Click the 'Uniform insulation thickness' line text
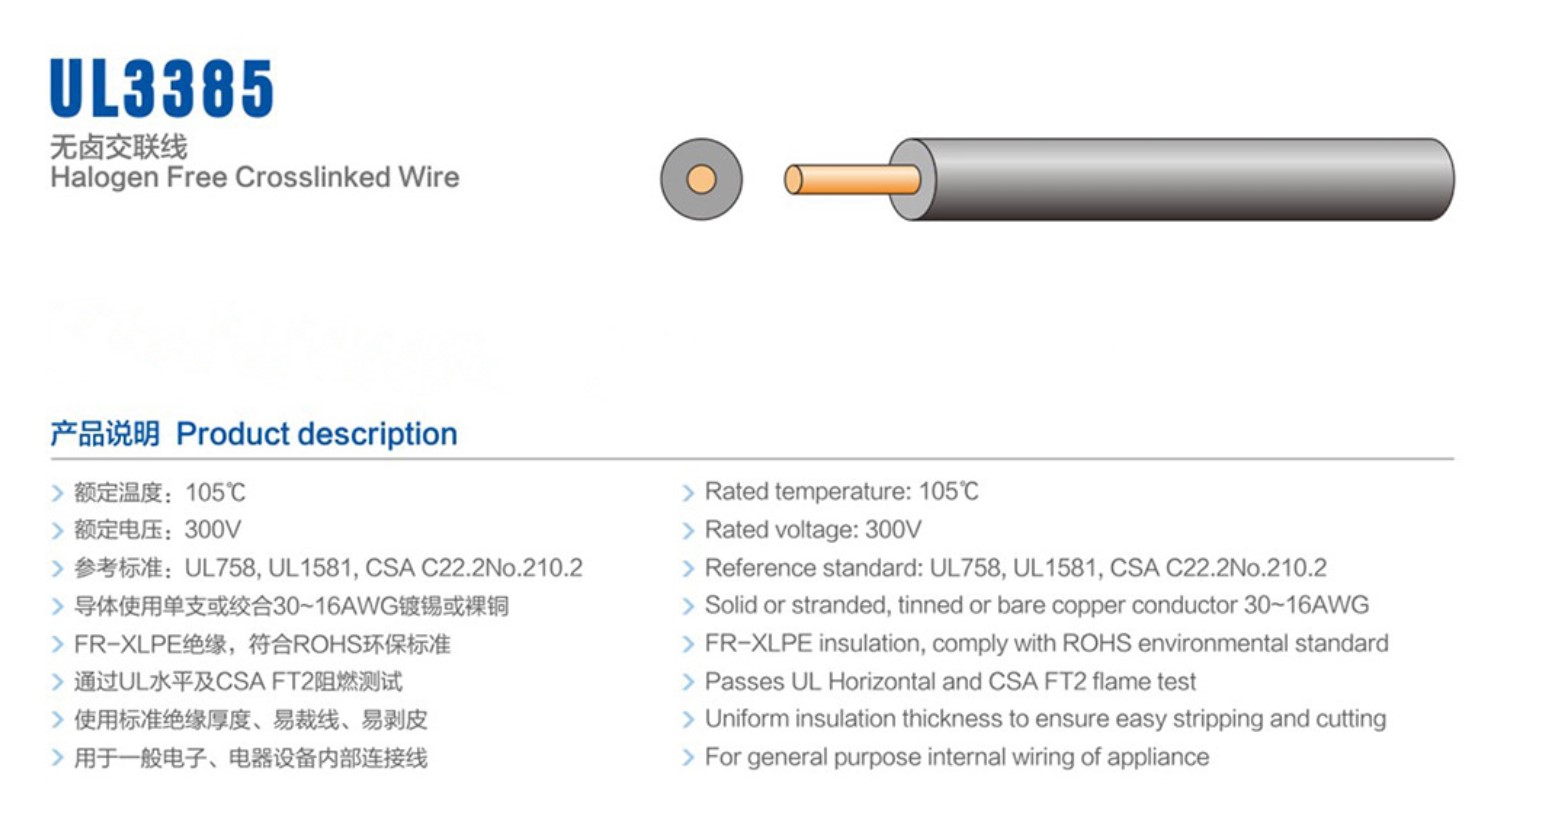This screenshot has height=820, width=1543. coord(1045,719)
